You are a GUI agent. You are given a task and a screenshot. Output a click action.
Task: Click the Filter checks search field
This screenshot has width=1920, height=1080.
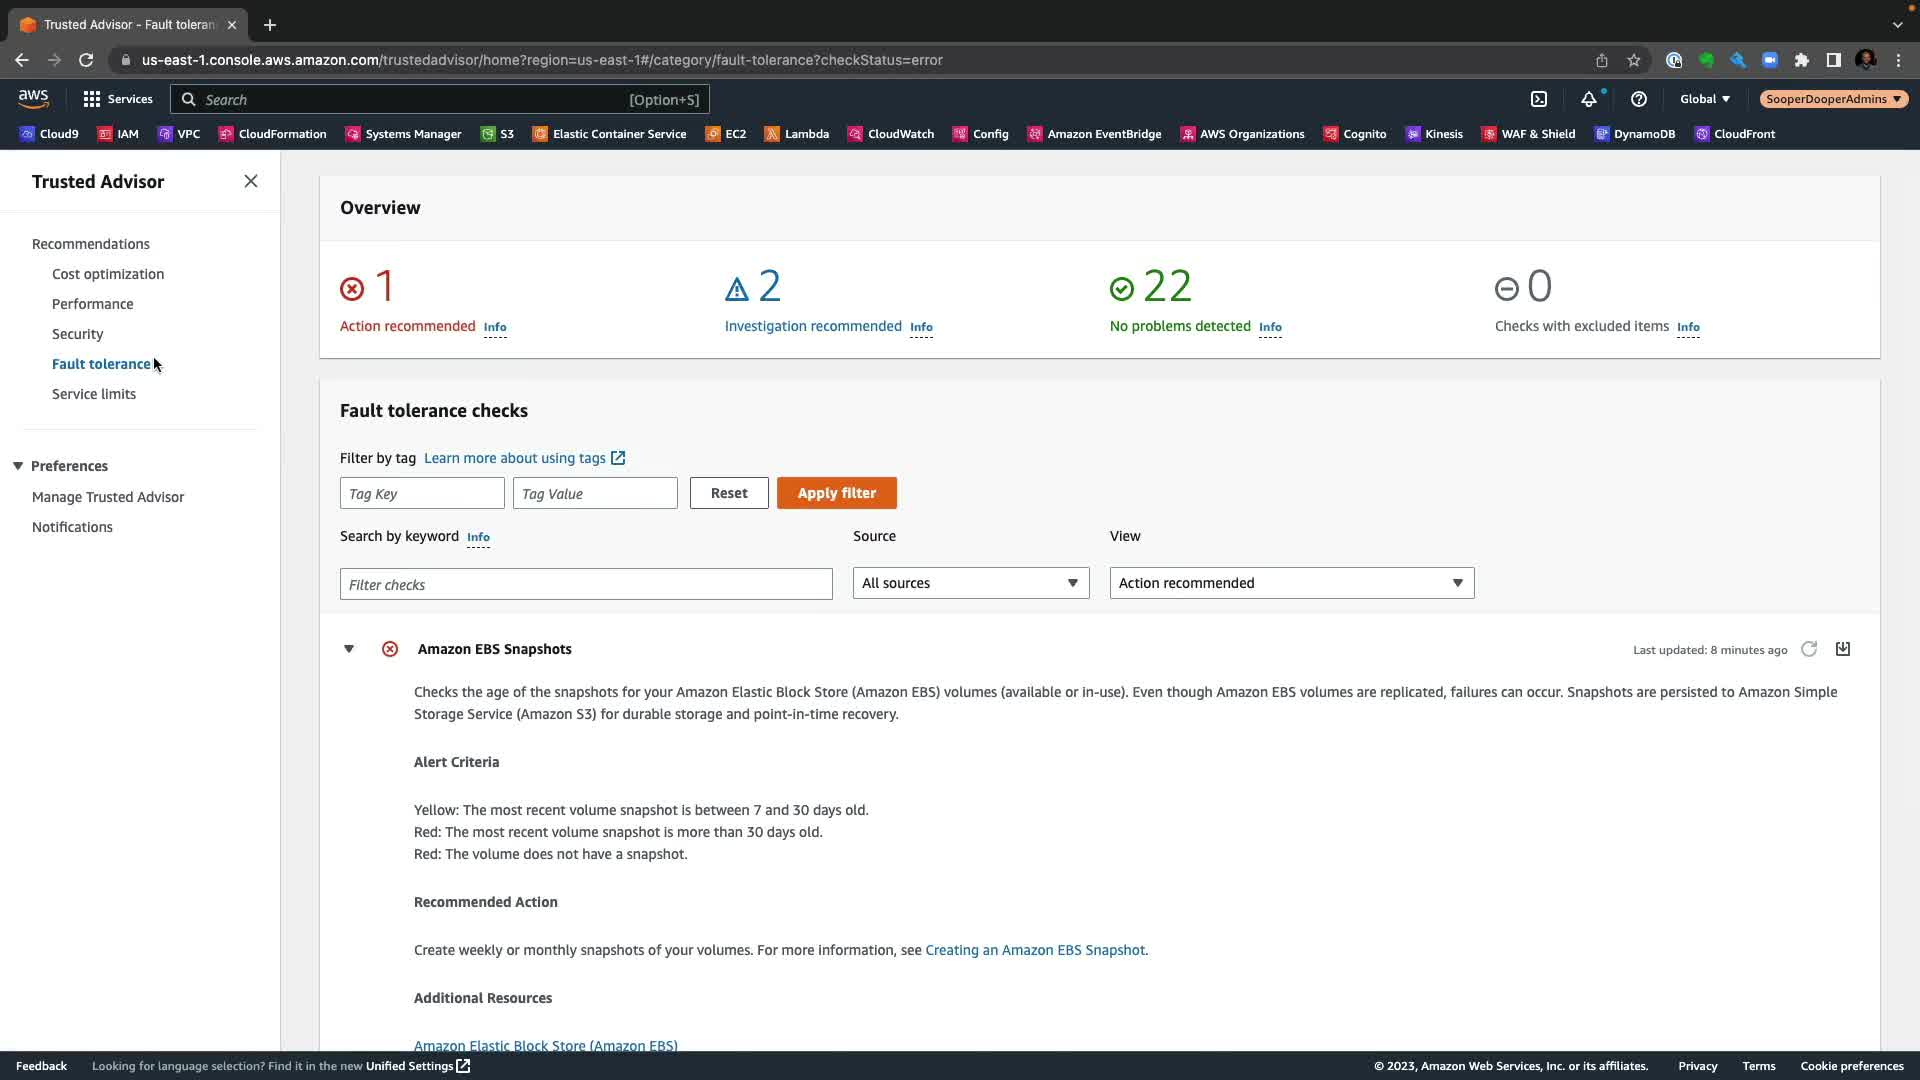coord(586,584)
